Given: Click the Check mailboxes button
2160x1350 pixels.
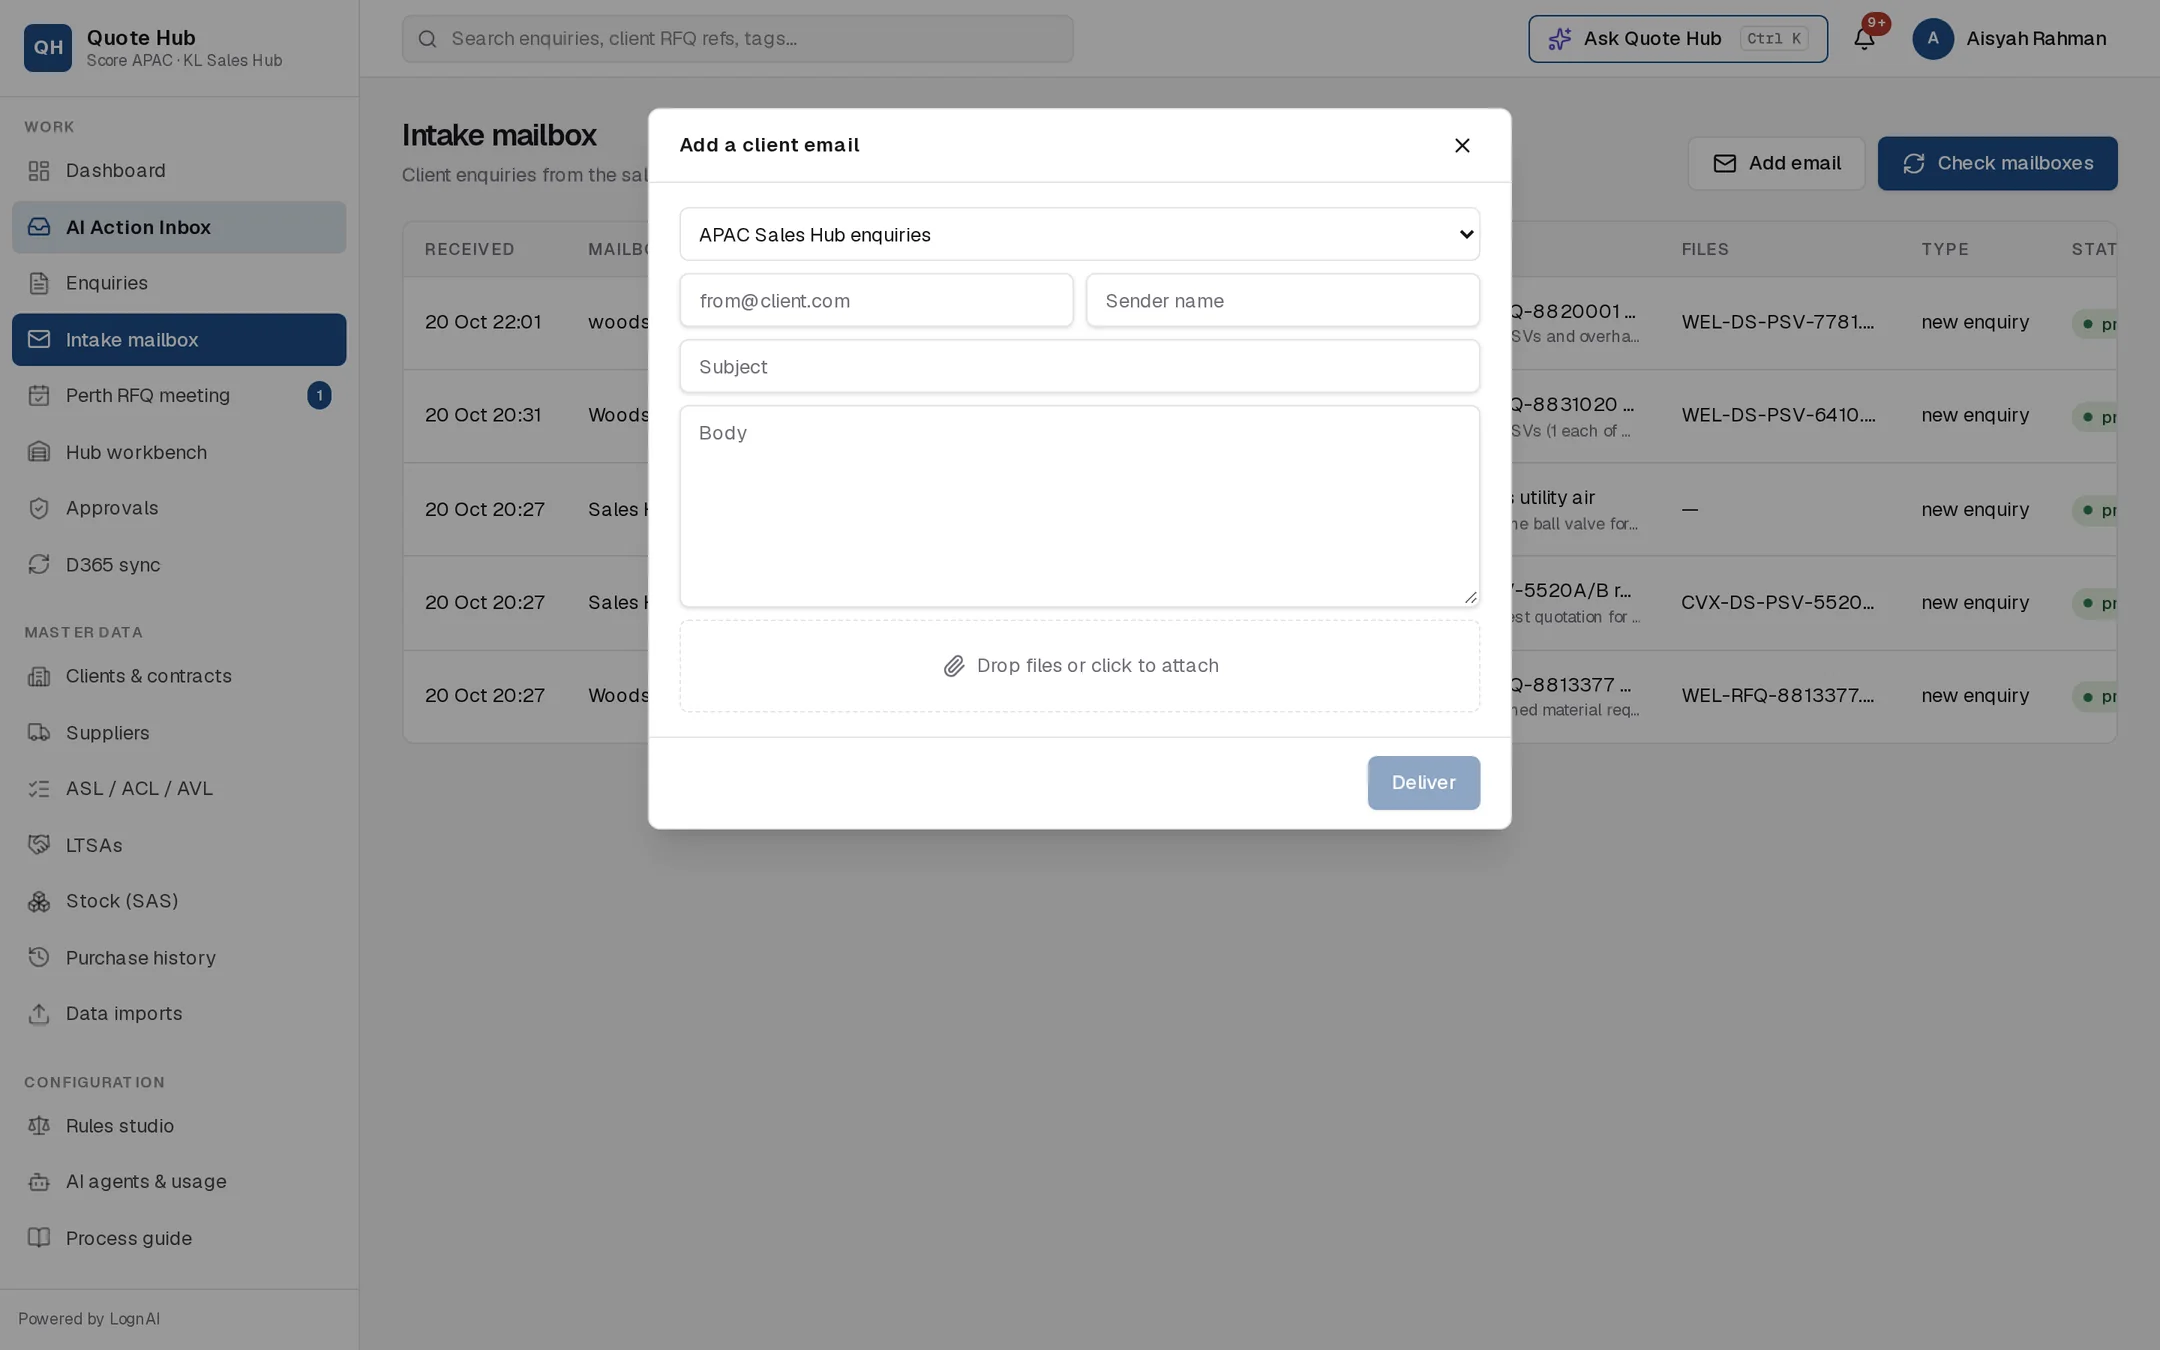Looking at the screenshot, I should click(1997, 164).
